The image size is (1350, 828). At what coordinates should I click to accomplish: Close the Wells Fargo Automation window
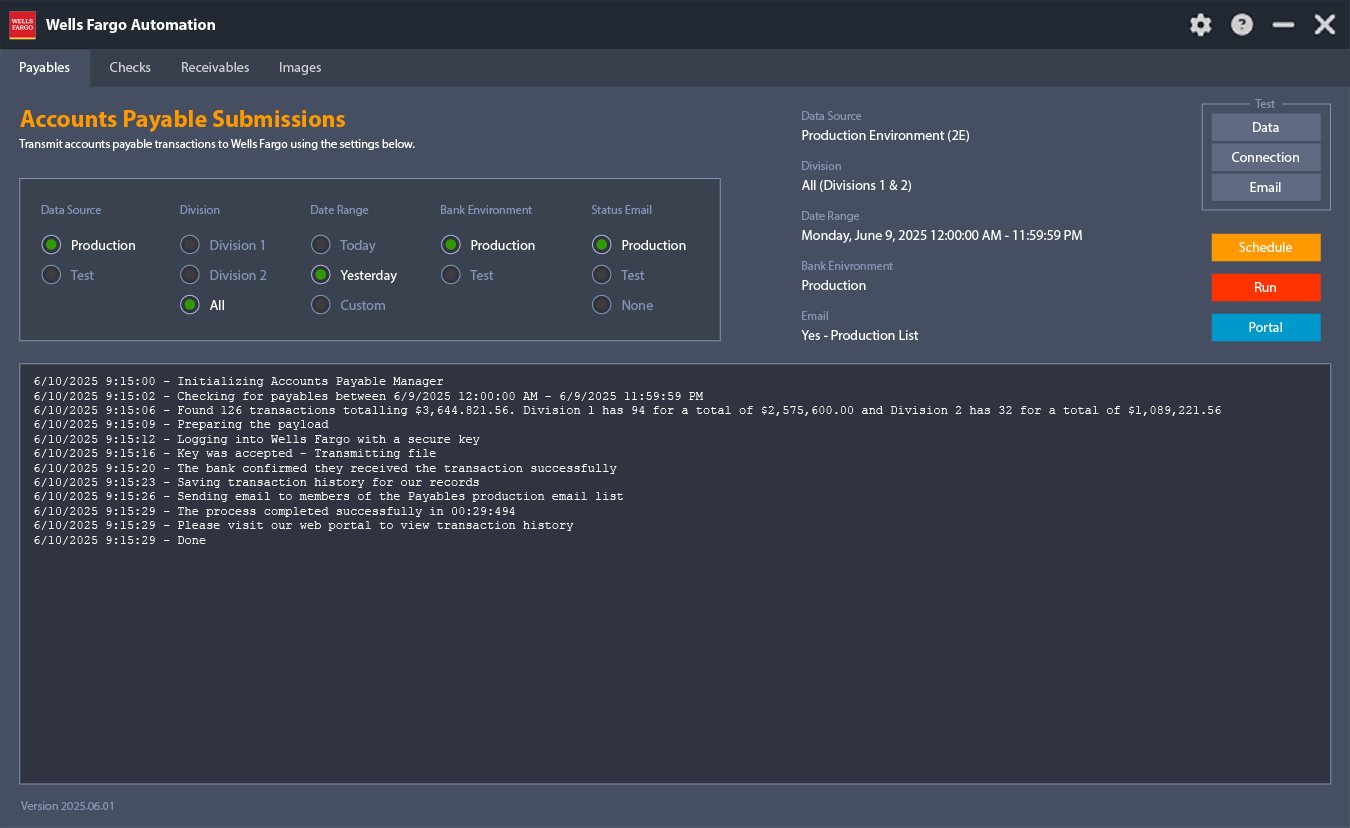(x=1325, y=25)
